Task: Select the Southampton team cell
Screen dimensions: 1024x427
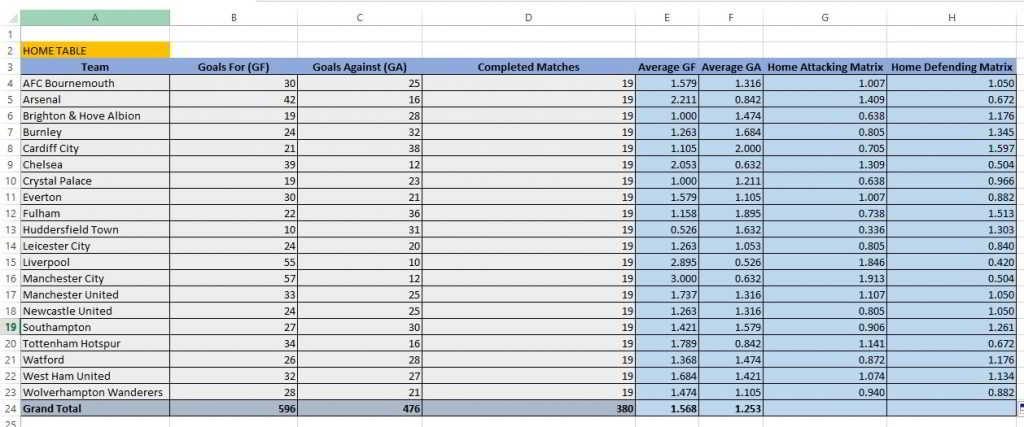Action: point(95,327)
